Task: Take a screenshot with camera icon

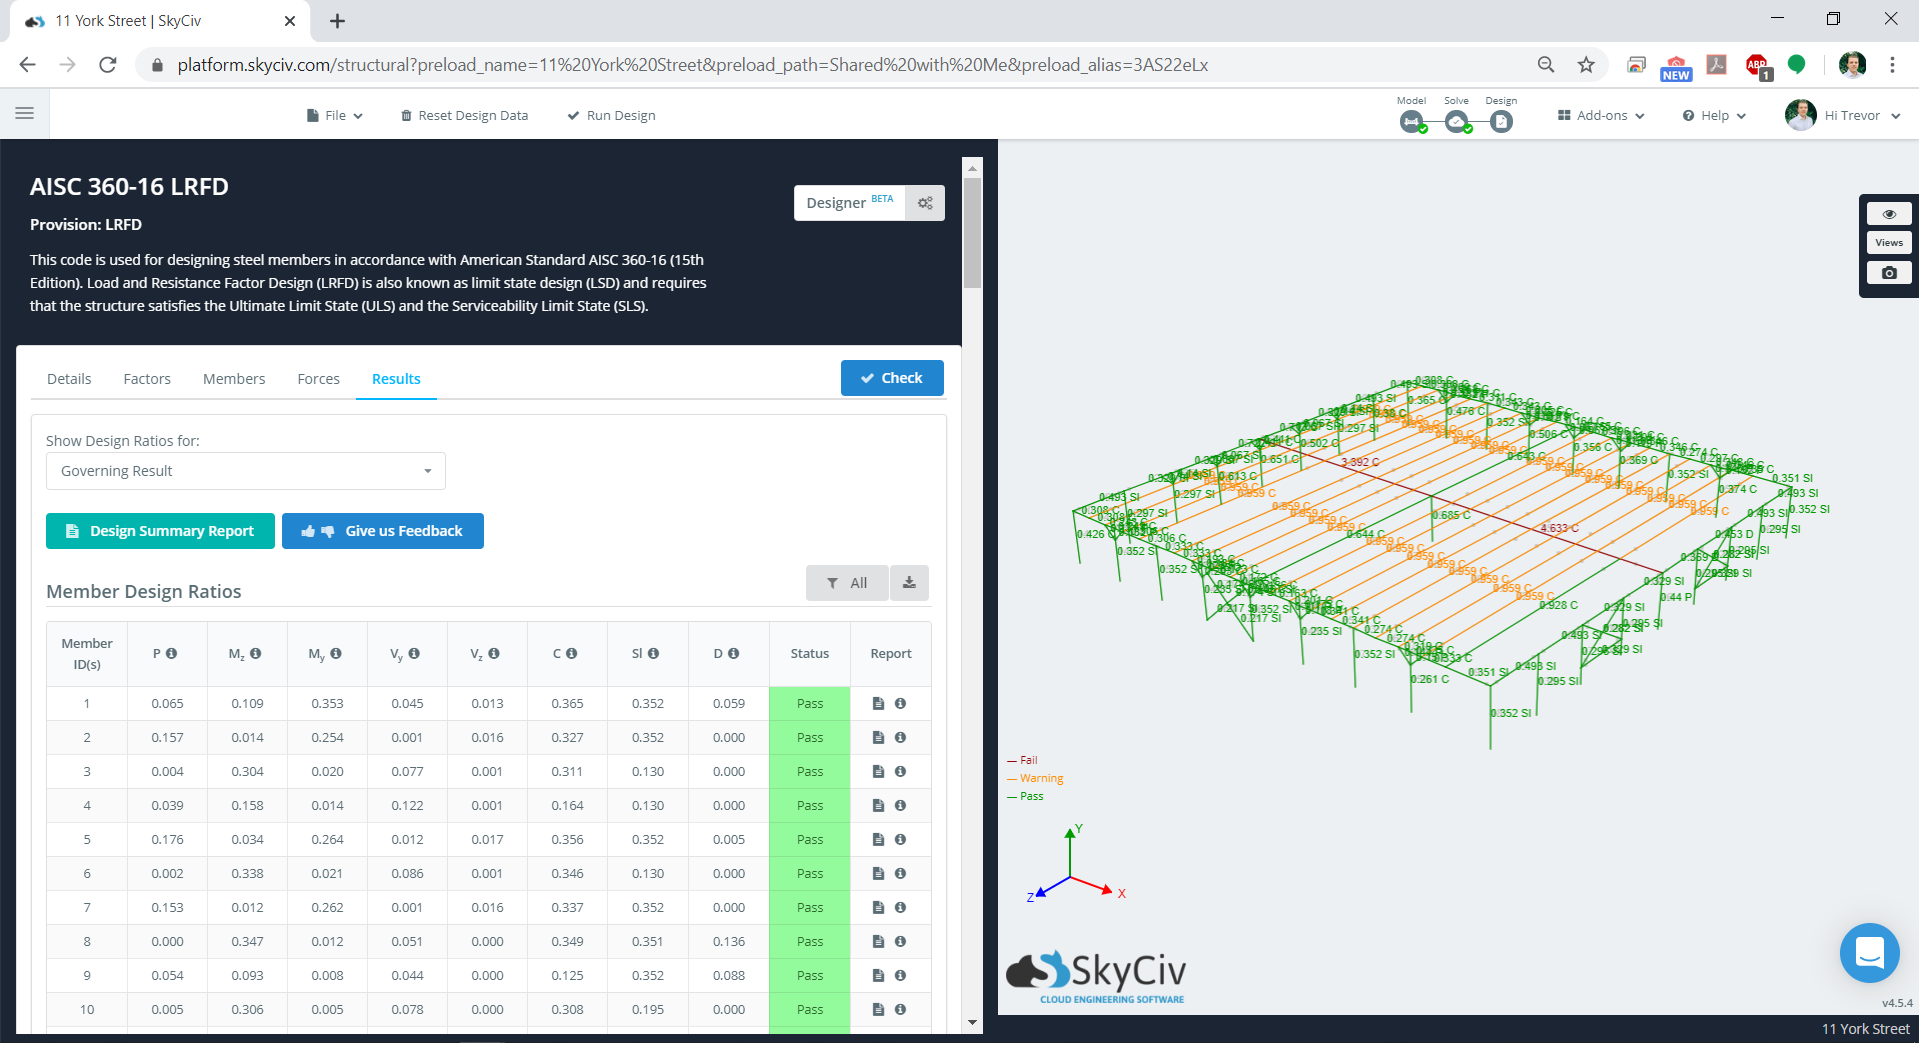Action: [x=1889, y=273]
